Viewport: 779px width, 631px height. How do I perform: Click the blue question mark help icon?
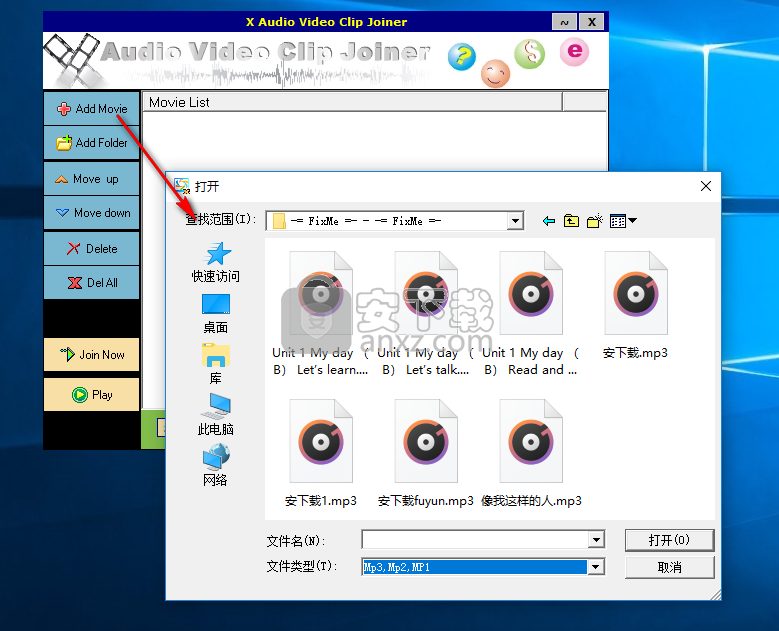click(462, 57)
